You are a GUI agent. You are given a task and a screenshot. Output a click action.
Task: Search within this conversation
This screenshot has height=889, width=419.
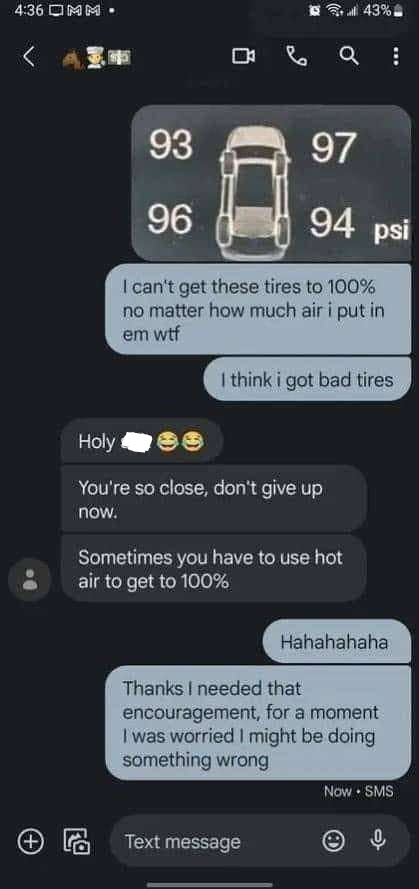click(x=349, y=56)
